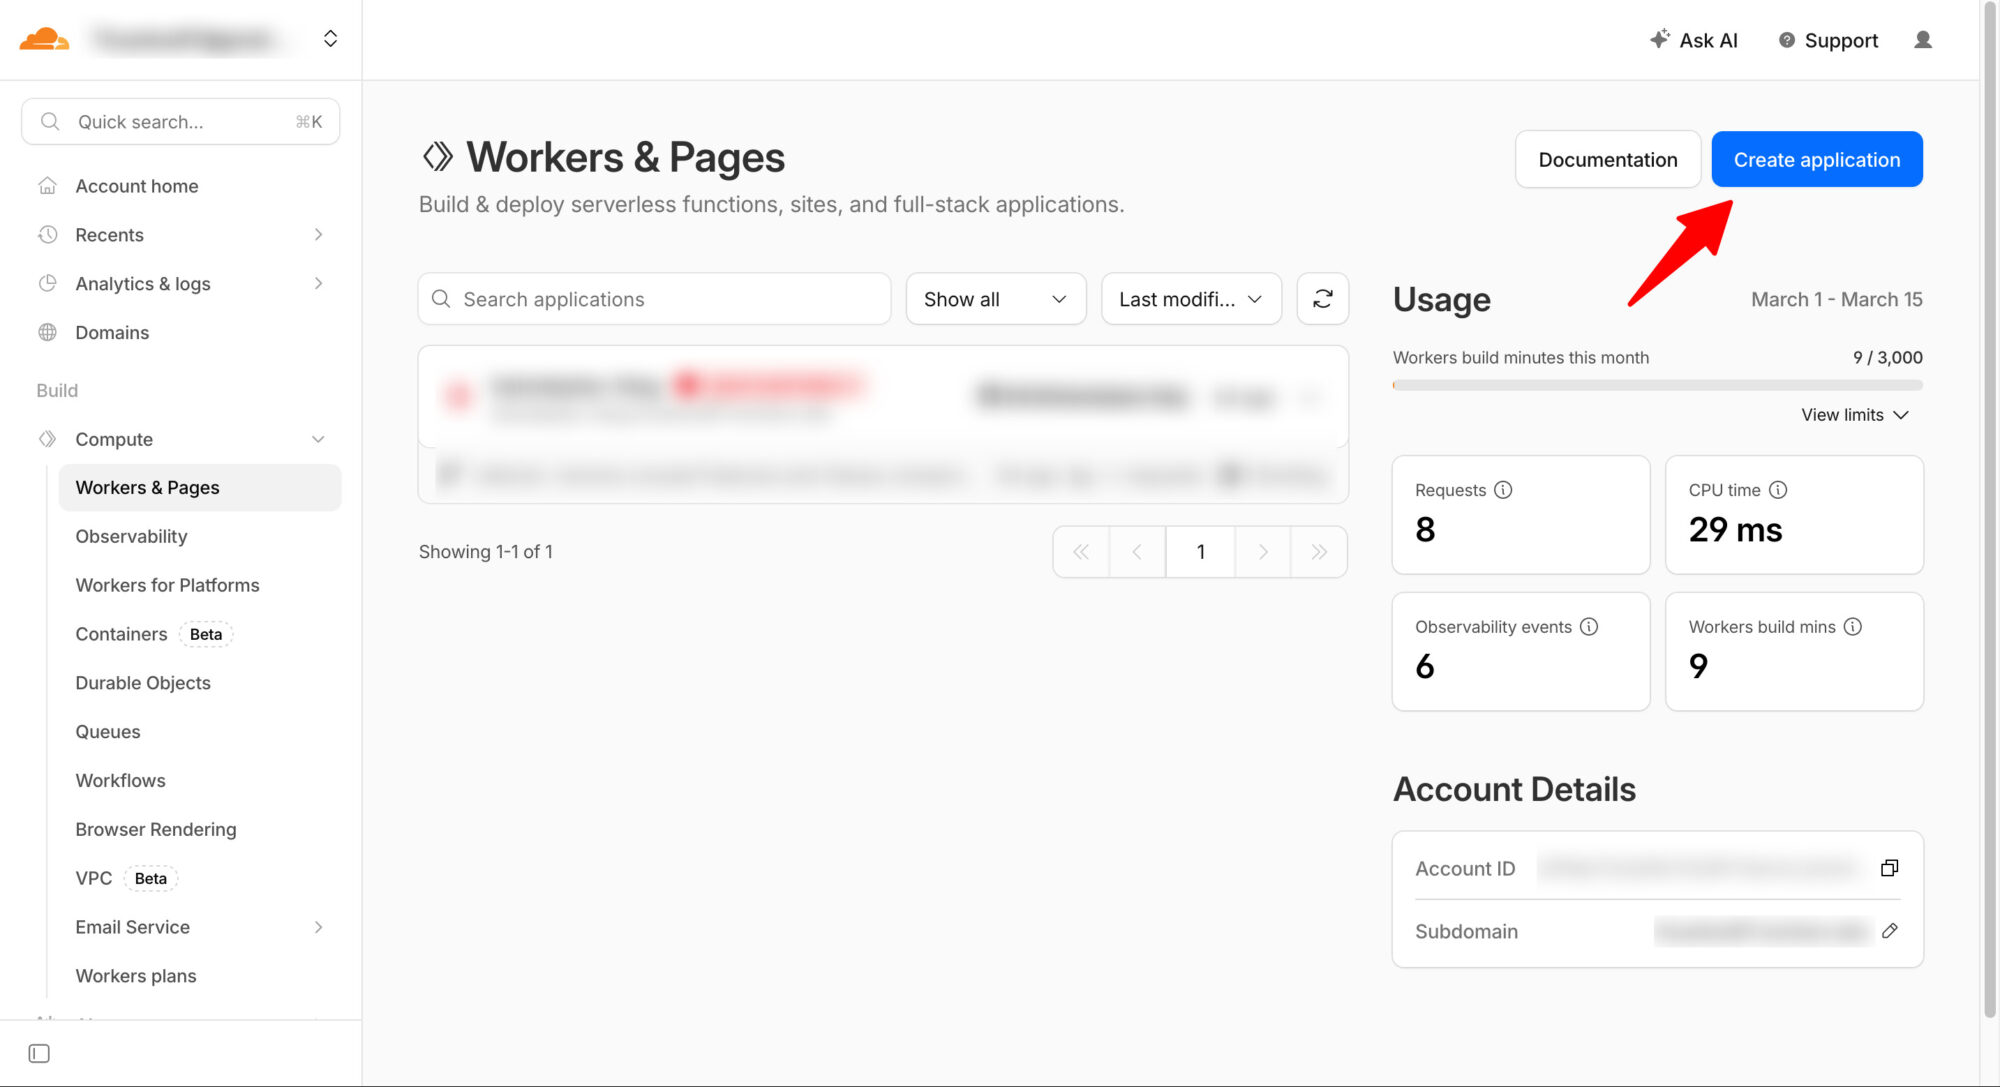Viewport: 2000px width, 1087px height.
Task: Collapse the sidebar panel
Action: point(39,1053)
